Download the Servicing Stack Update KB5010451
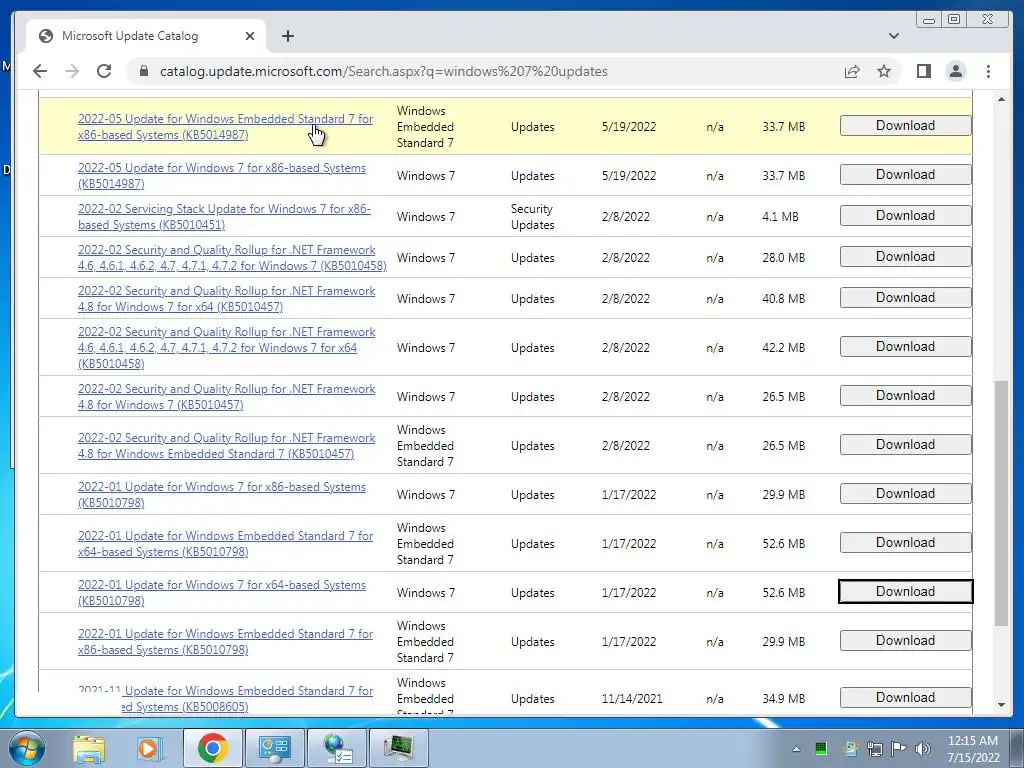 tap(905, 216)
